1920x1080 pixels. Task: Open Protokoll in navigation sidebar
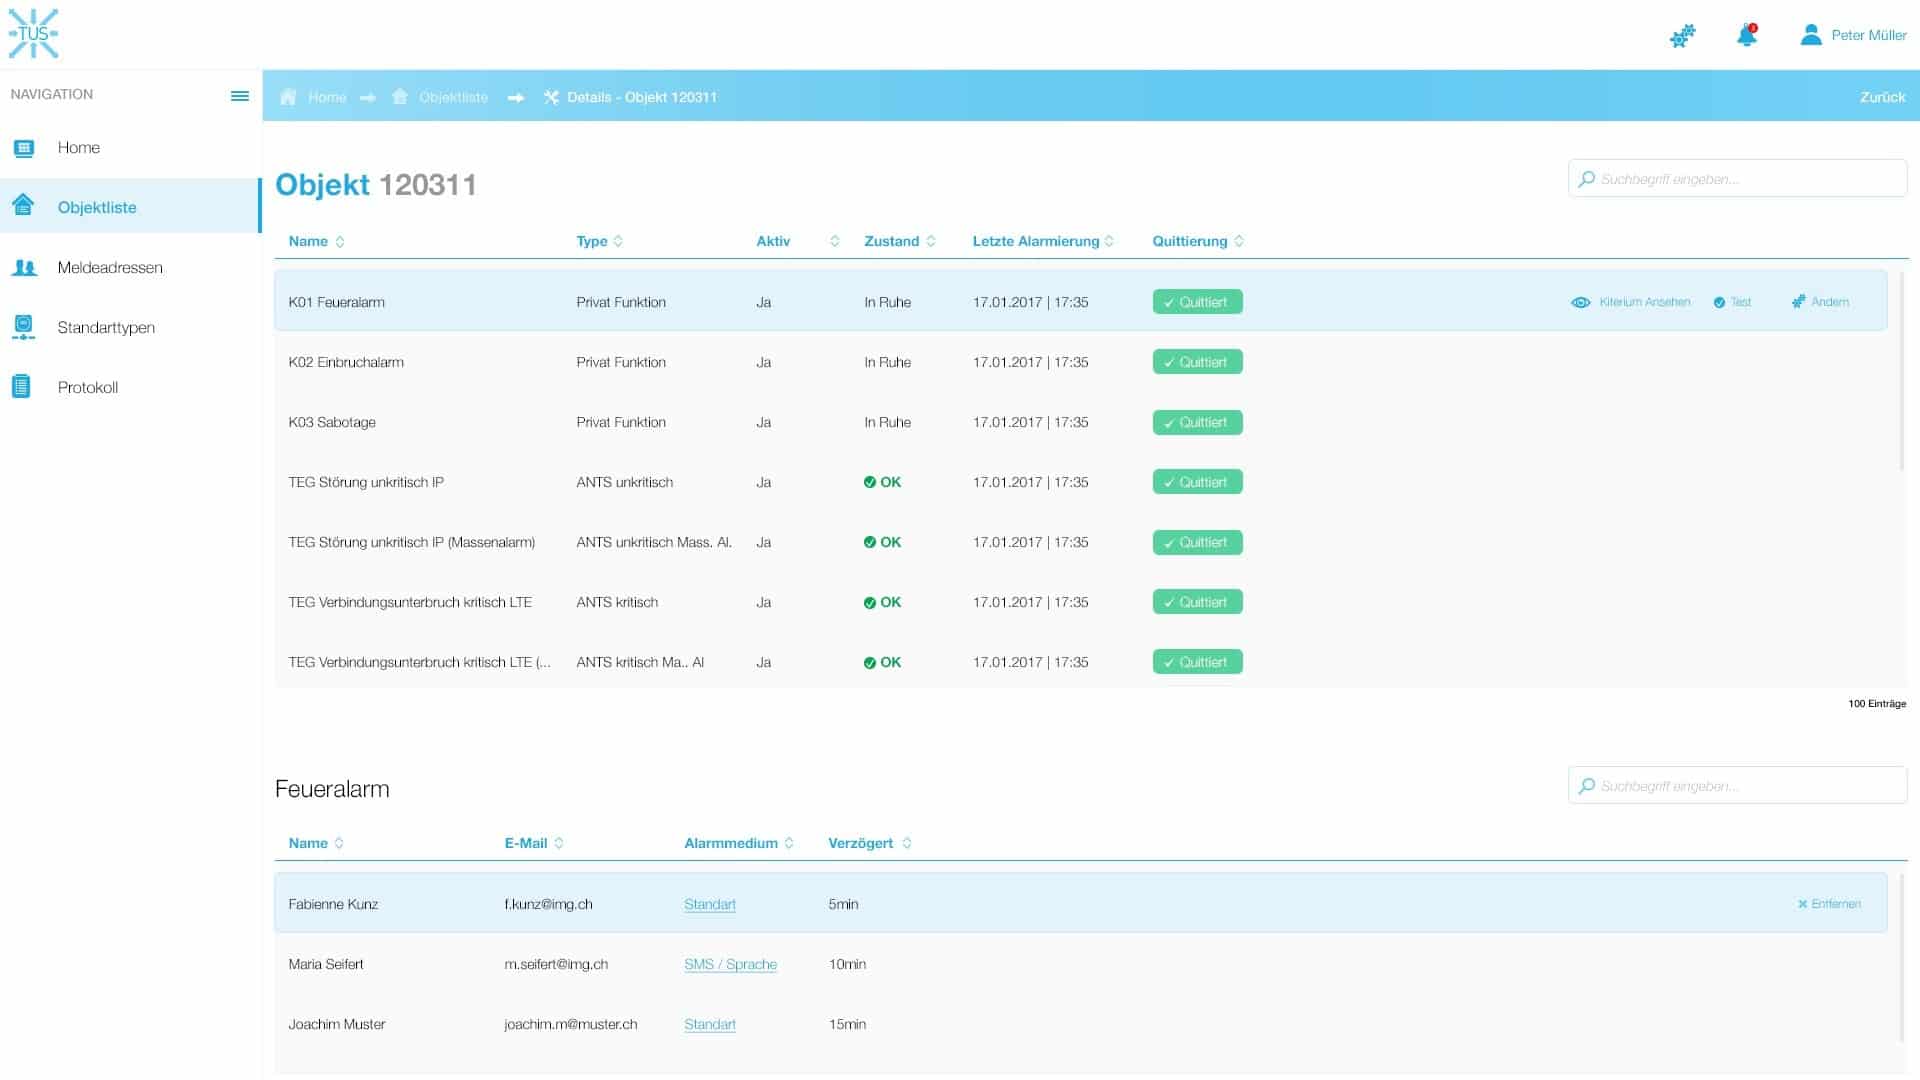88,387
